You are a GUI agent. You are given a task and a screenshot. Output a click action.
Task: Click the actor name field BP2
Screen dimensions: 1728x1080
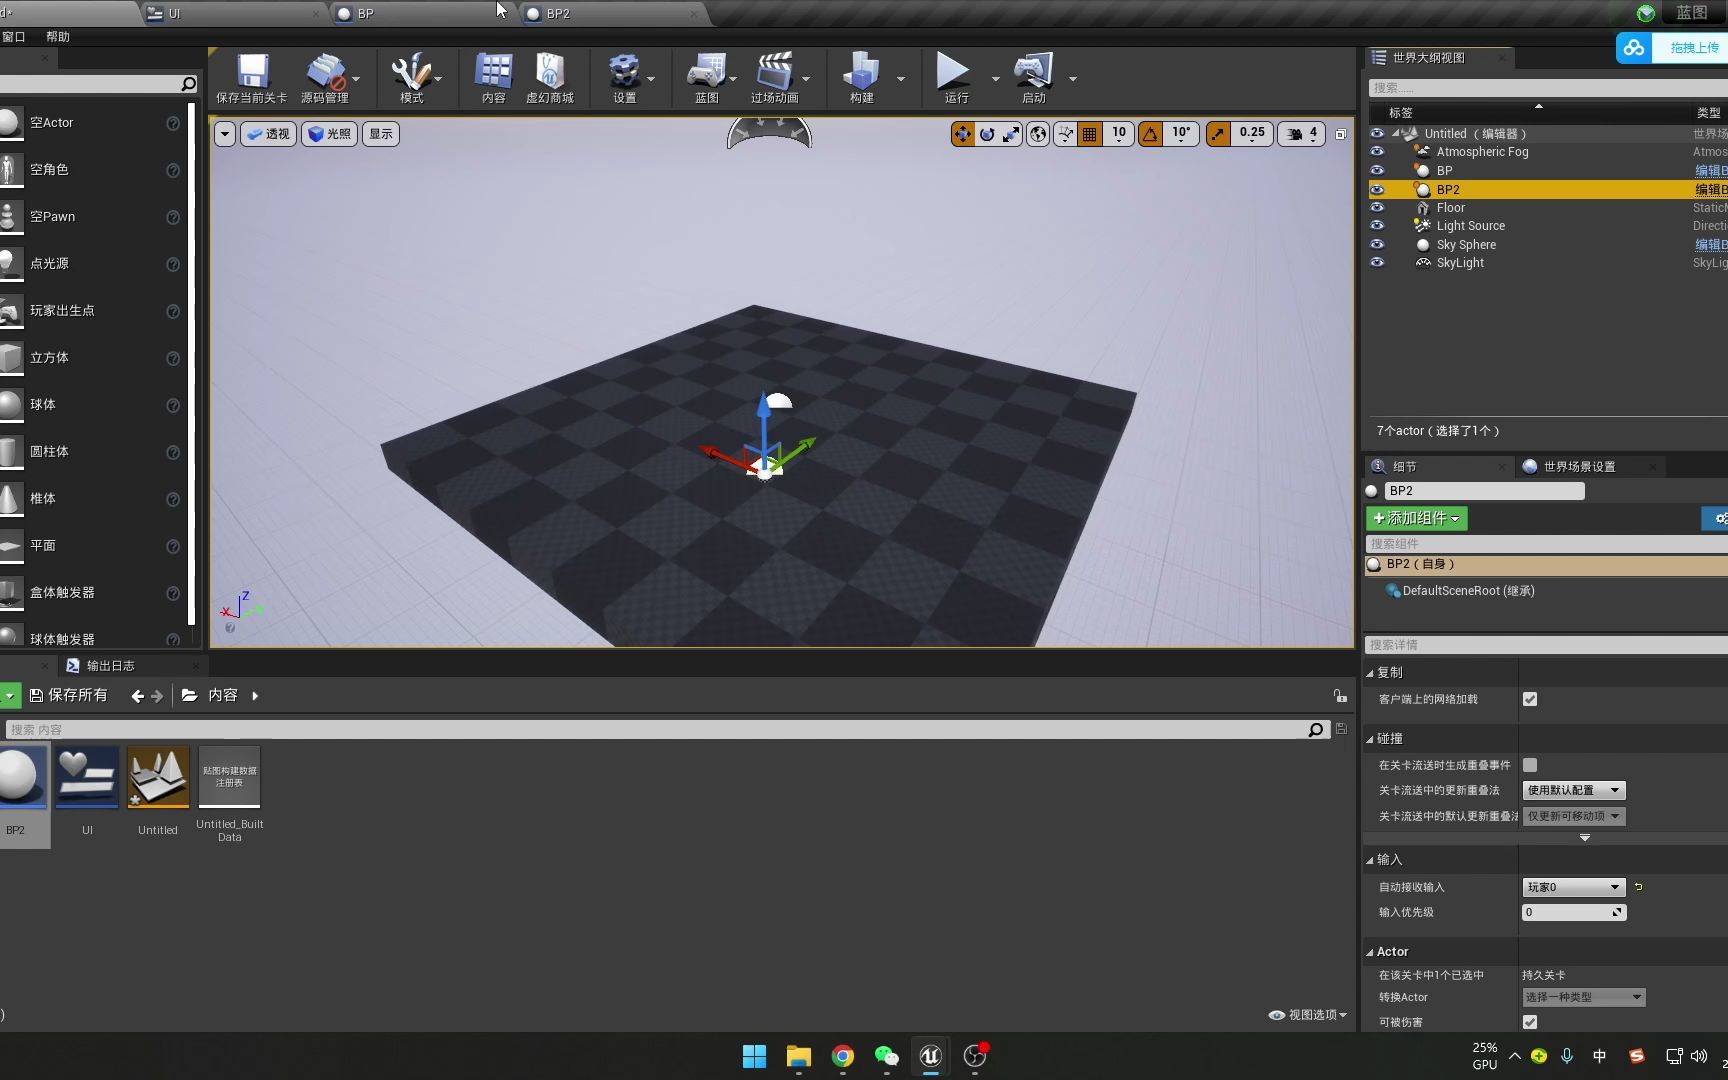1484,491
